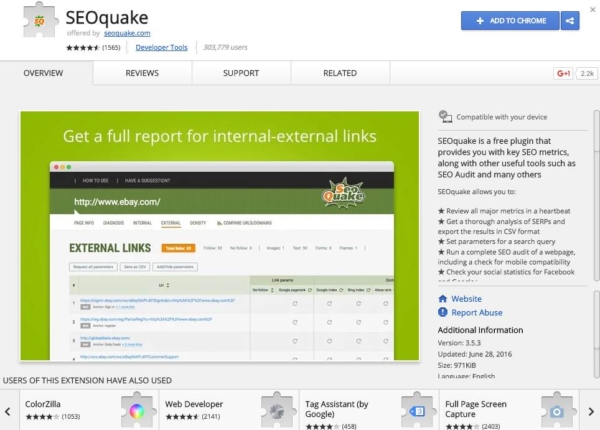Click the Version: 3.5.3 text
600x430 pixels.
click(459, 343)
